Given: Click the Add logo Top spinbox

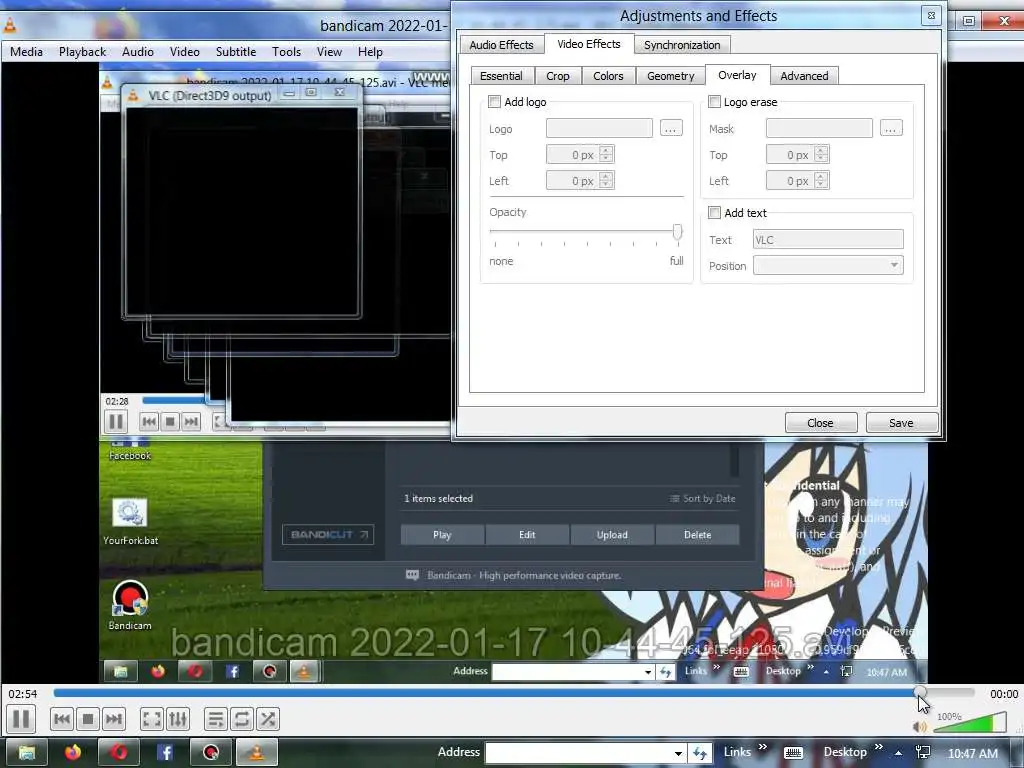Looking at the screenshot, I should pos(580,154).
